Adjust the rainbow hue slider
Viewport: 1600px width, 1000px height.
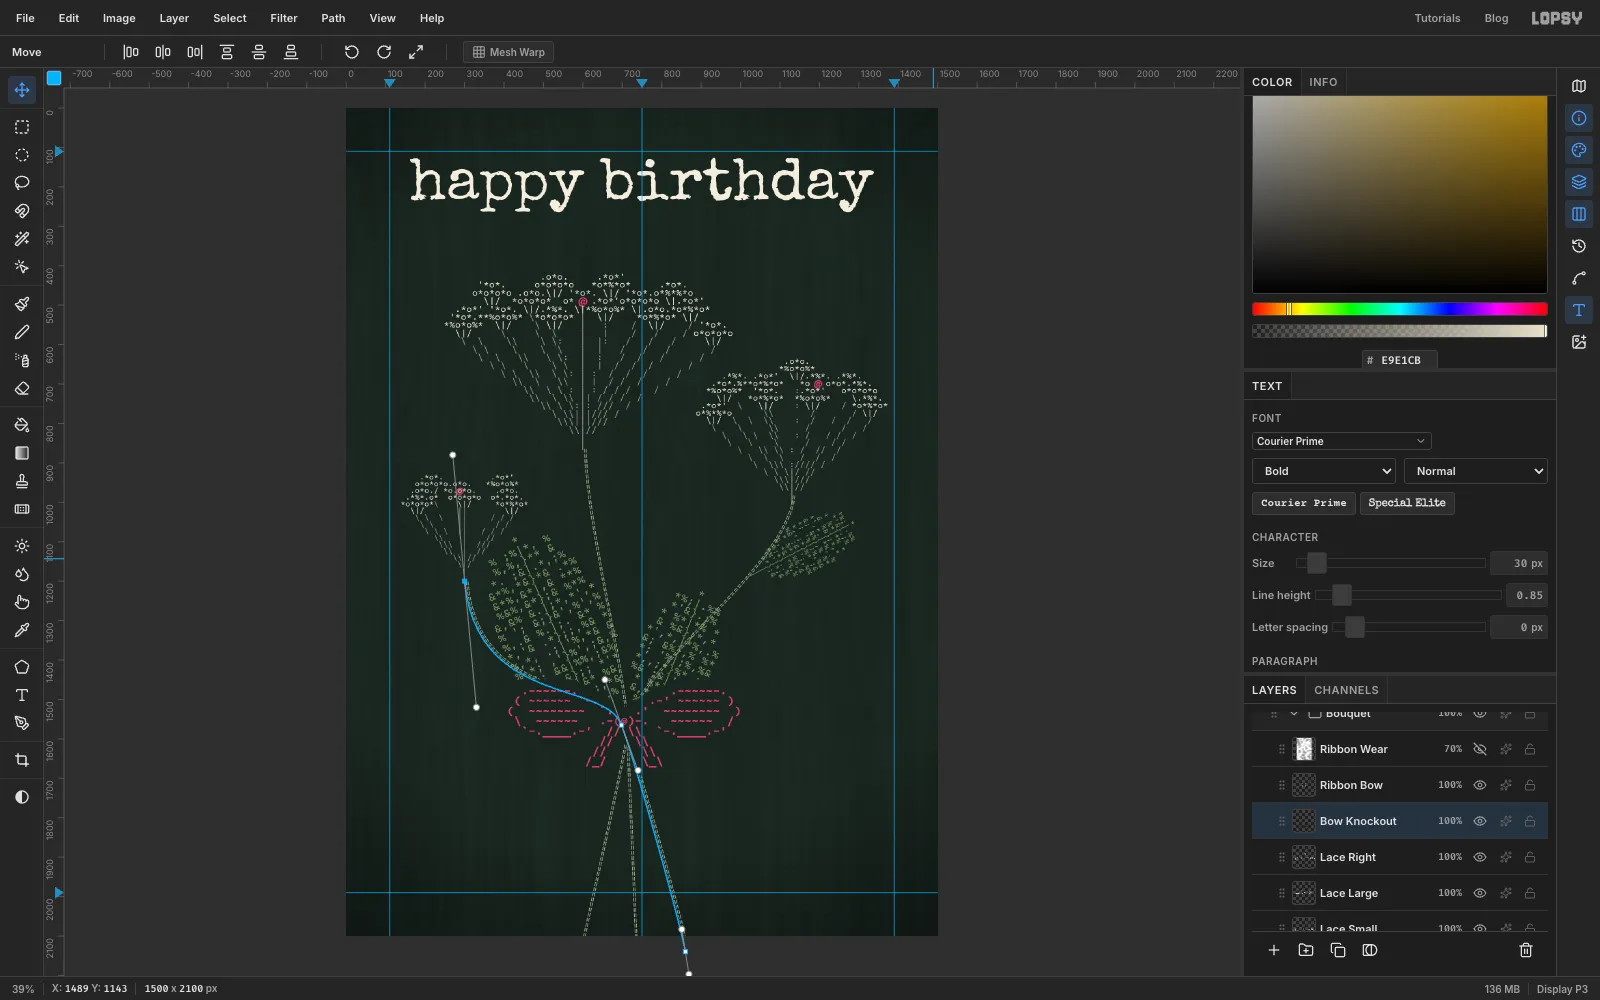pyautogui.click(x=1400, y=309)
